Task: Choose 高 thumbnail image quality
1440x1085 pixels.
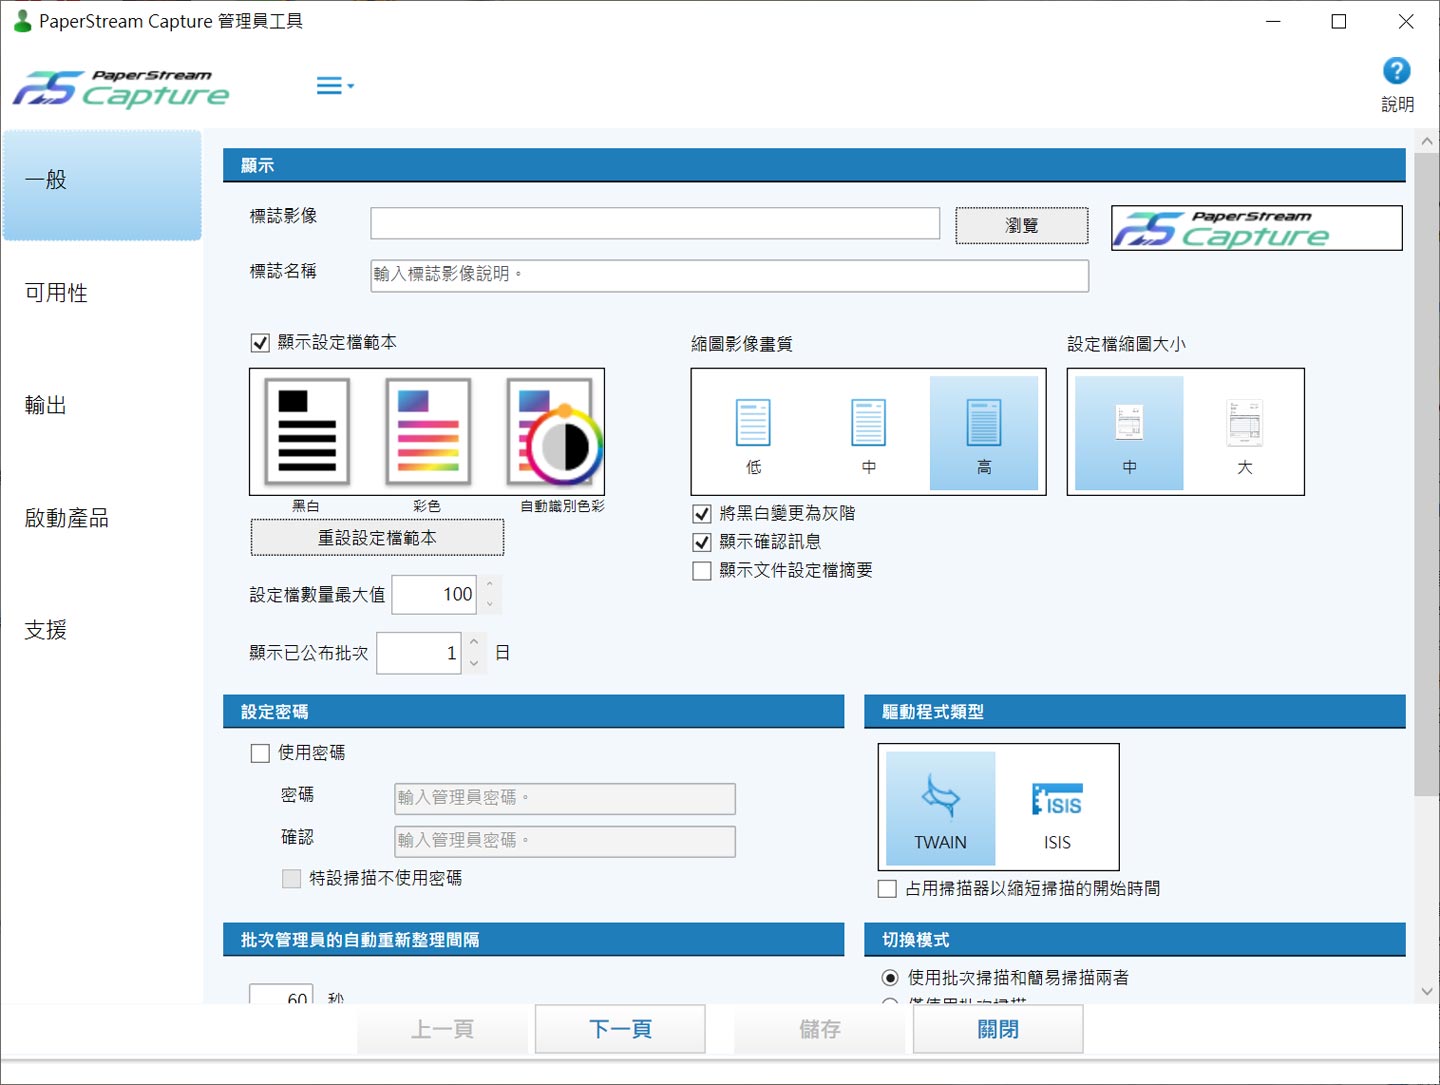Action: 984,433
